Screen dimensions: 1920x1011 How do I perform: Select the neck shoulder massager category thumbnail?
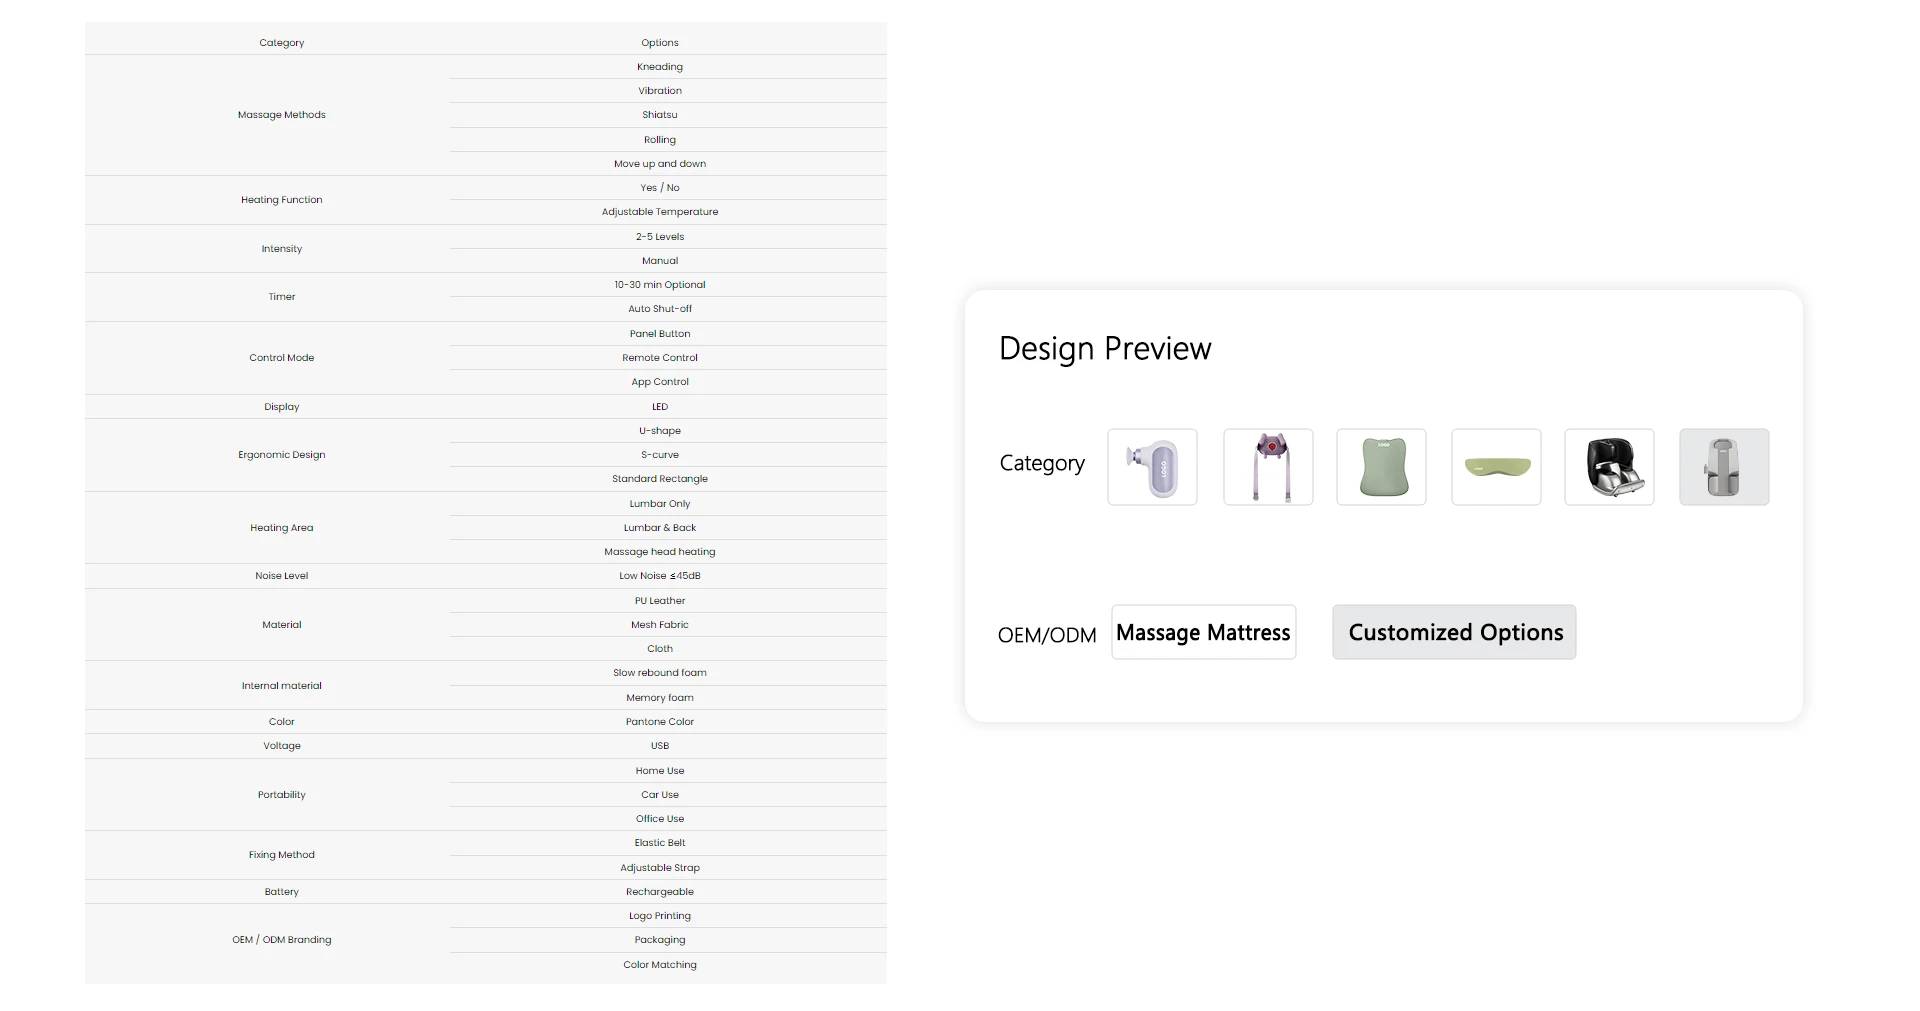[1268, 467]
